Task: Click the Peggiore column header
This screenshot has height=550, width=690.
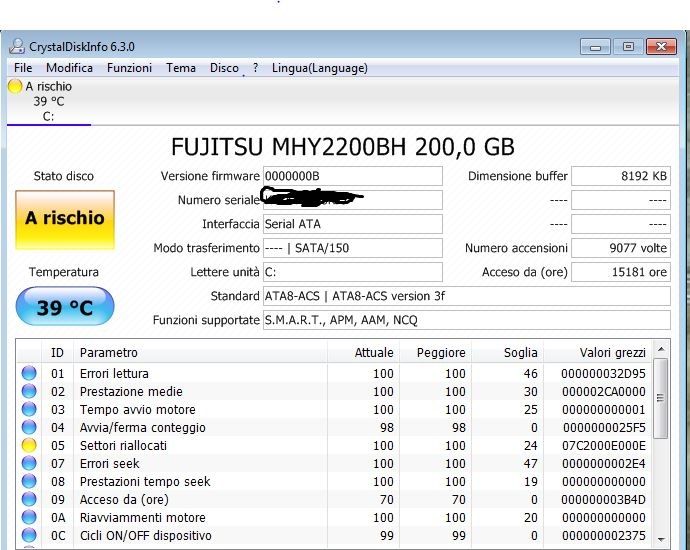Action: click(x=436, y=352)
